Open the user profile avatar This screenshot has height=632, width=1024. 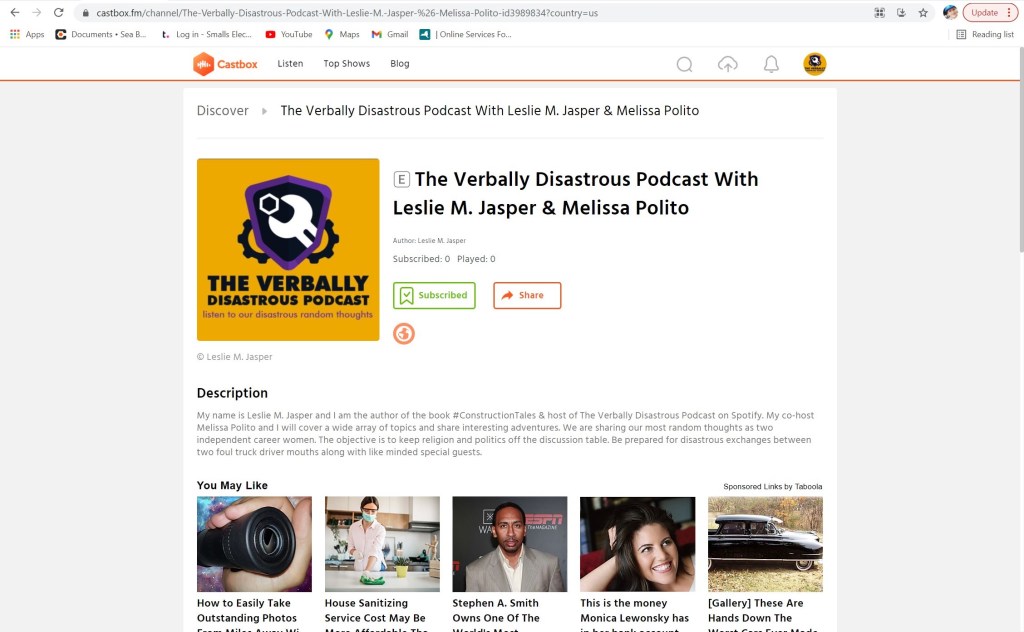pos(814,64)
